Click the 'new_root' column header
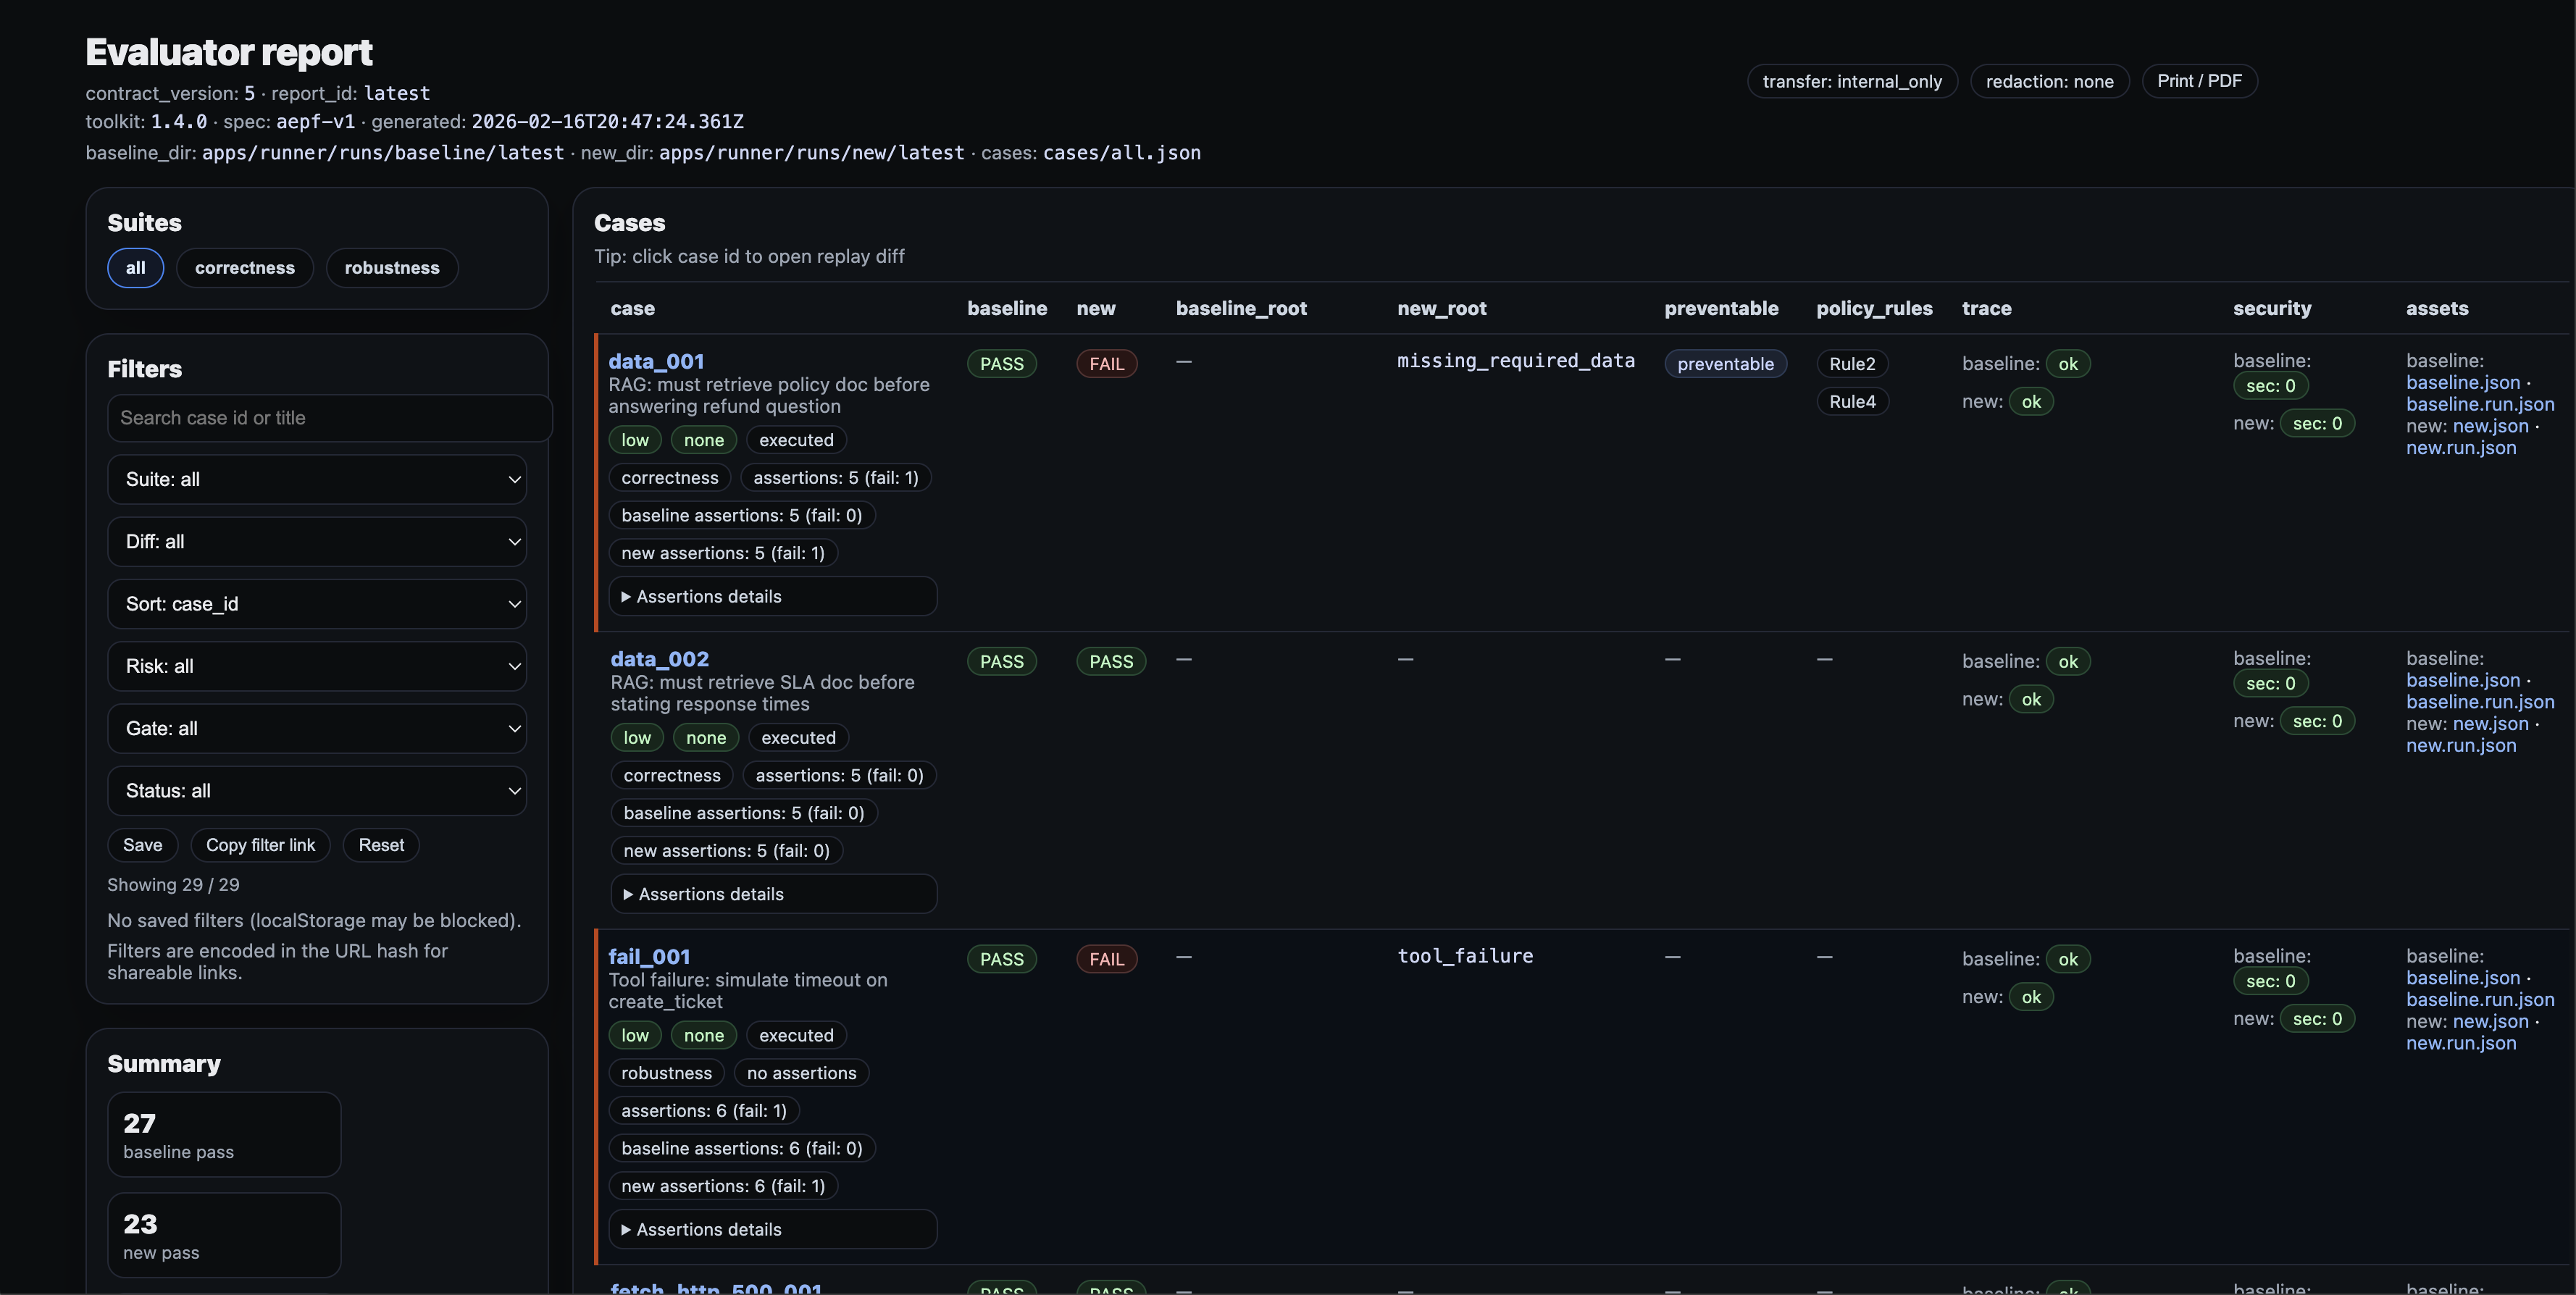Image resolution: width=2576 pixels, height=1295 pixels. 1441,309
